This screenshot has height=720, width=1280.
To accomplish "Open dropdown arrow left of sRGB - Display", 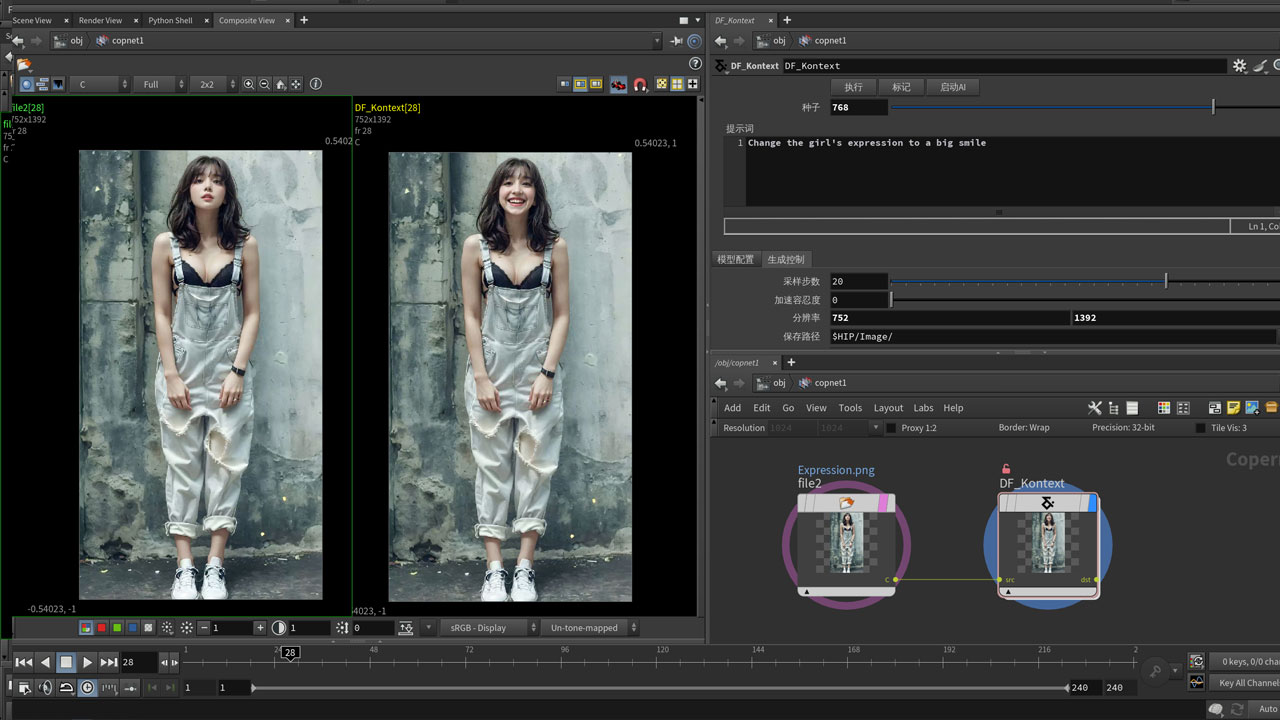I will pyautogui.click(x=427, y=628).
